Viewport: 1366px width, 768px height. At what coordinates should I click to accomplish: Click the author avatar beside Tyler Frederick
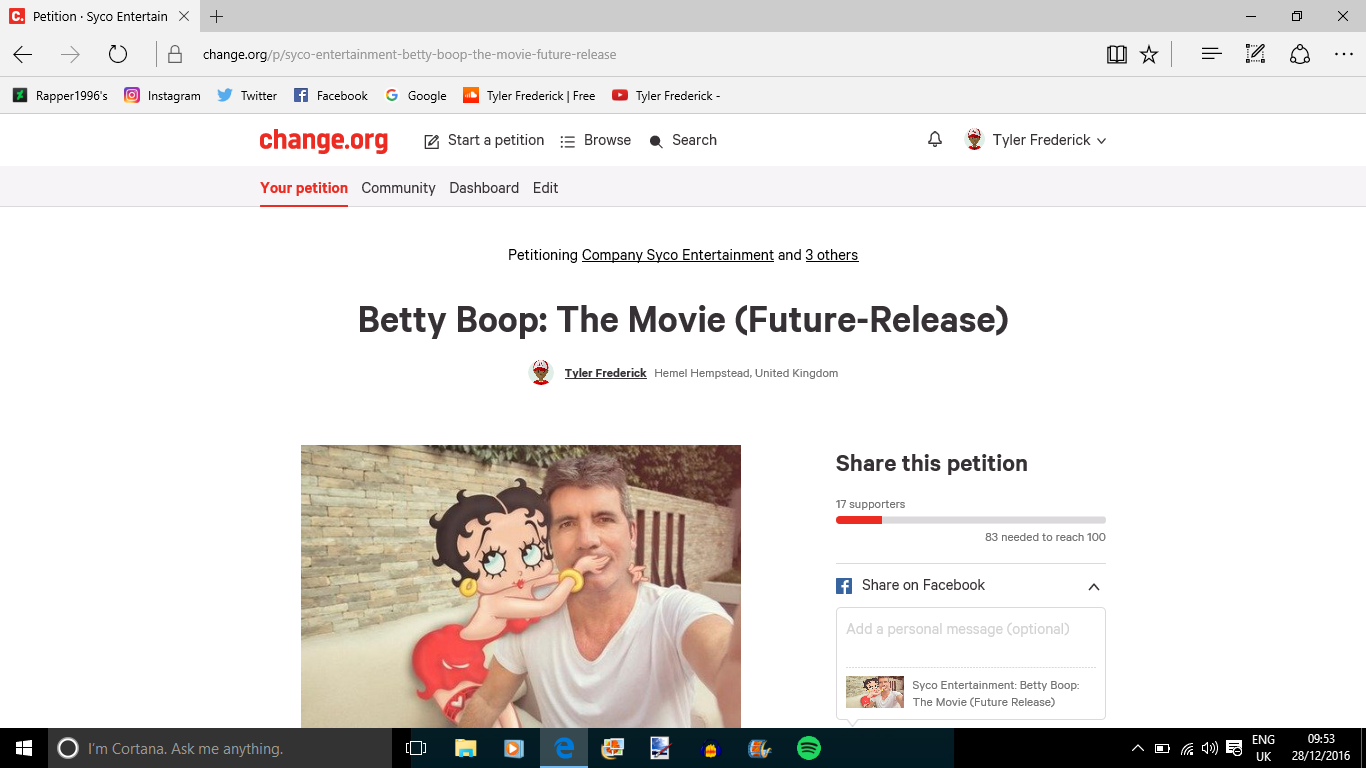point(541,373)
